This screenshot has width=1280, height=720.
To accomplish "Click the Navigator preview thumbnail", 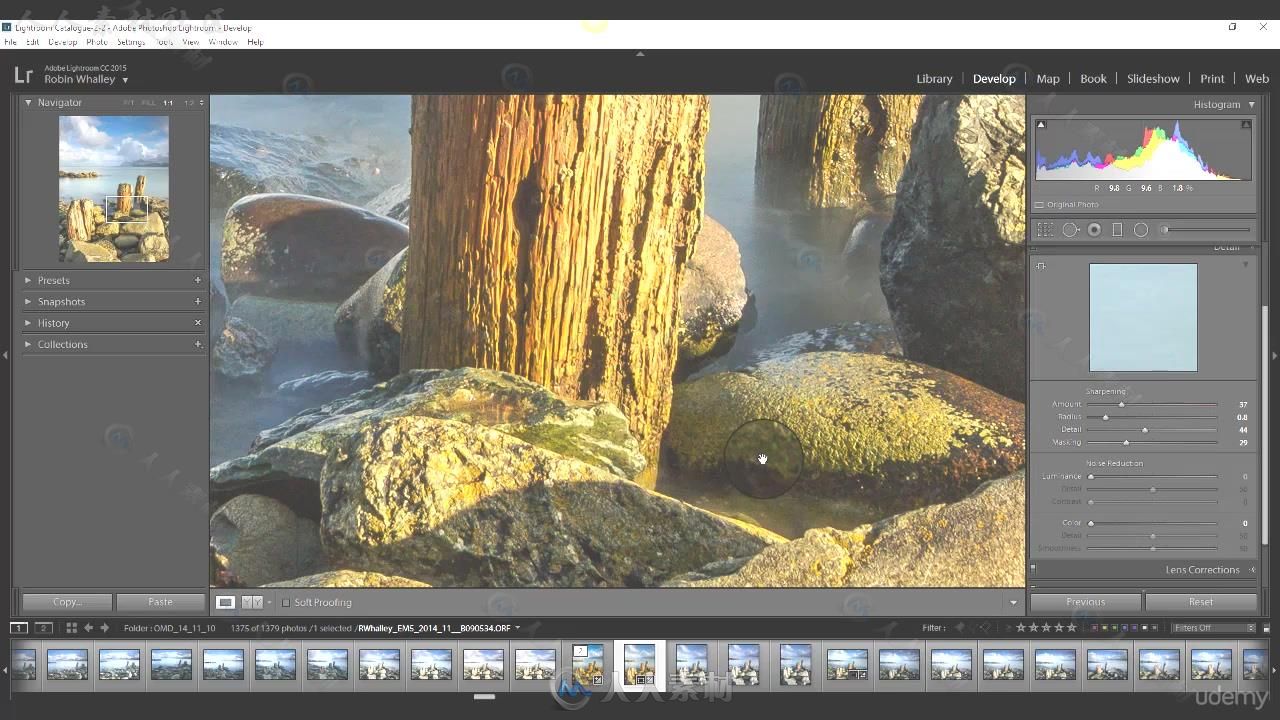I will [114, 189].
